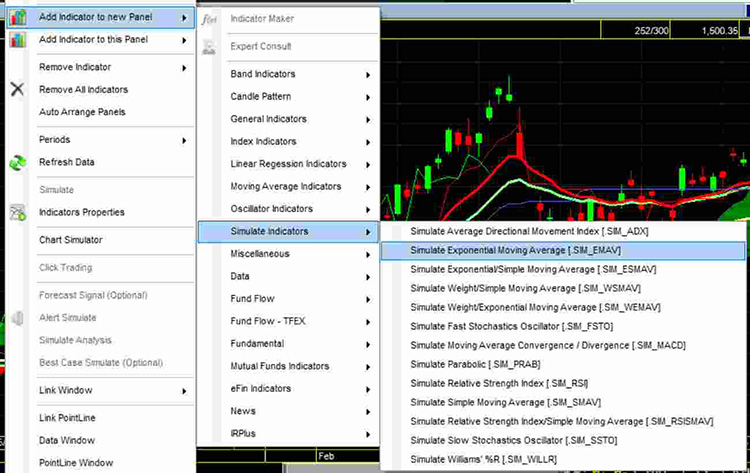Click the Expert Consult icon
Viewport: 750px width, 473px height.
(x=209, y=46)
